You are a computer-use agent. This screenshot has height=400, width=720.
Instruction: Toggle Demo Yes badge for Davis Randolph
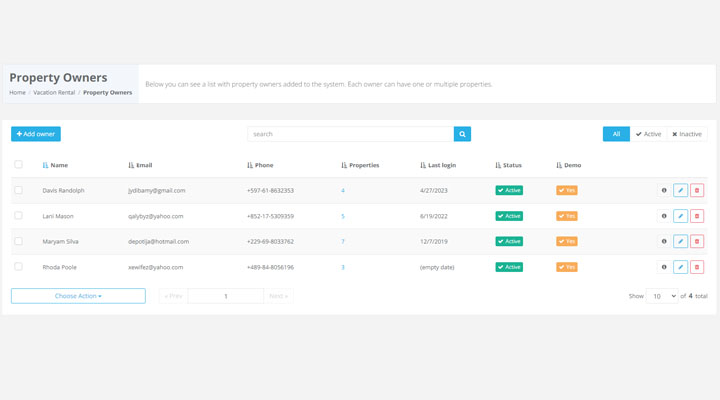567,190
